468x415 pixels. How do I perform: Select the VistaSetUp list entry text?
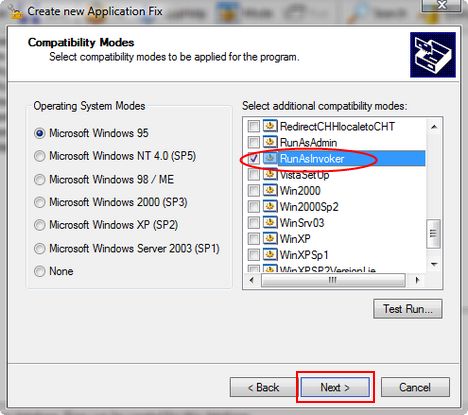pos(304,175)
